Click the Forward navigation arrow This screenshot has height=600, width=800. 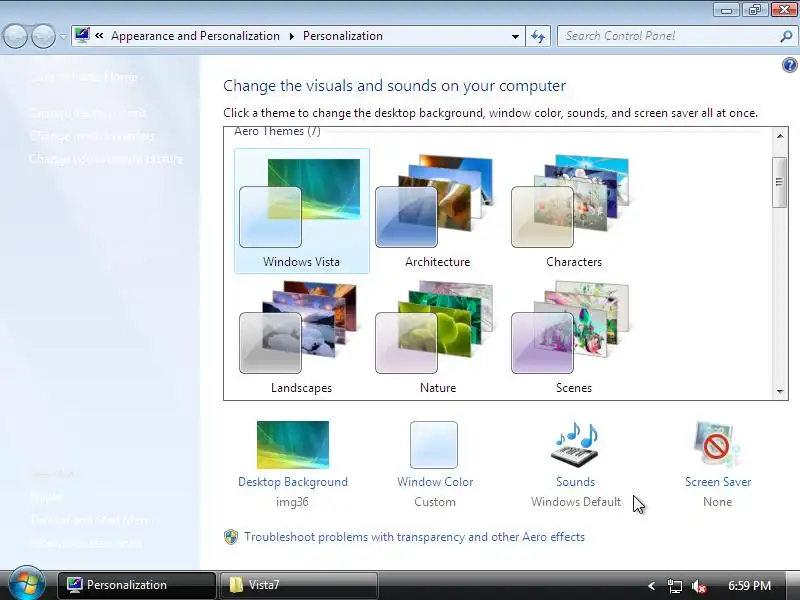[43, 37]
